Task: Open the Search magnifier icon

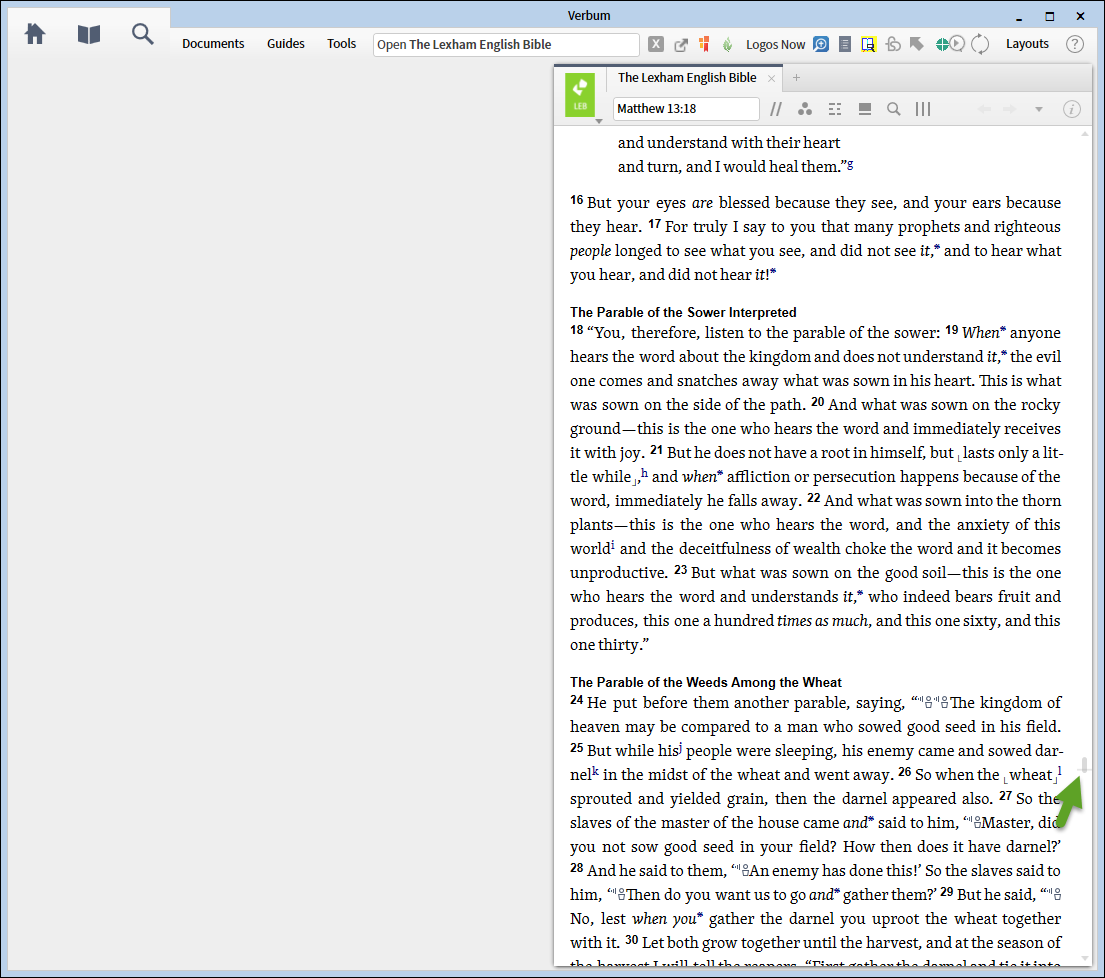Action: tap(142, 34)
